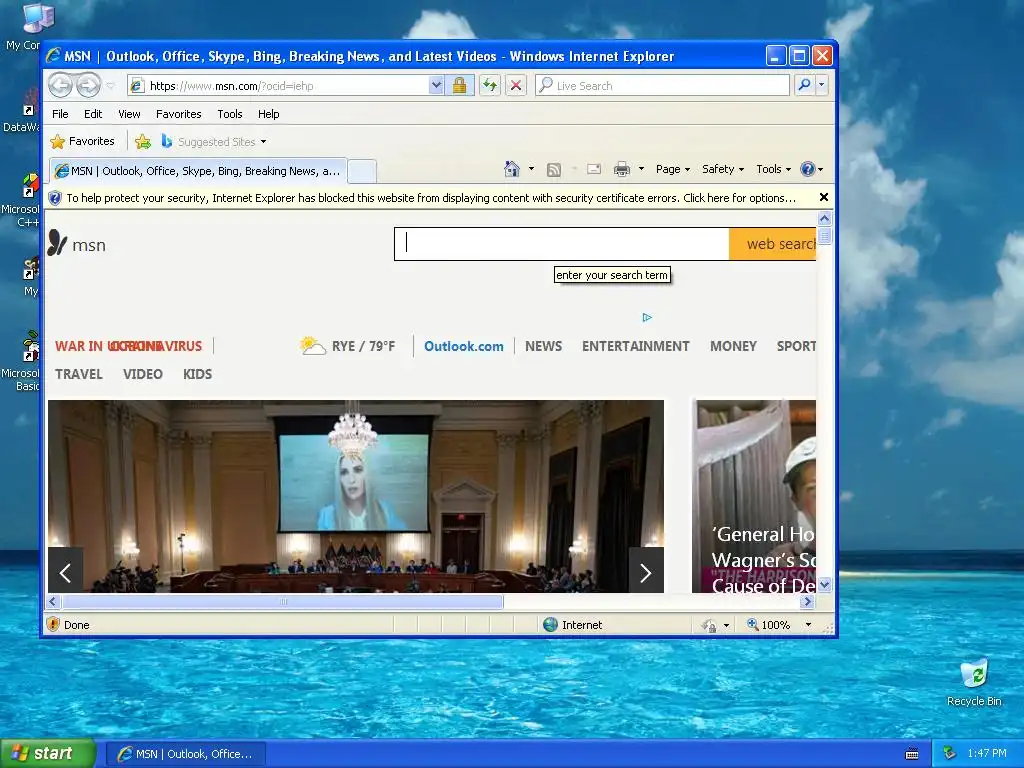This screenshot has height=768, width=1024.
Task: Click the AdChoices triangle icon
Action: pos(647,317)
